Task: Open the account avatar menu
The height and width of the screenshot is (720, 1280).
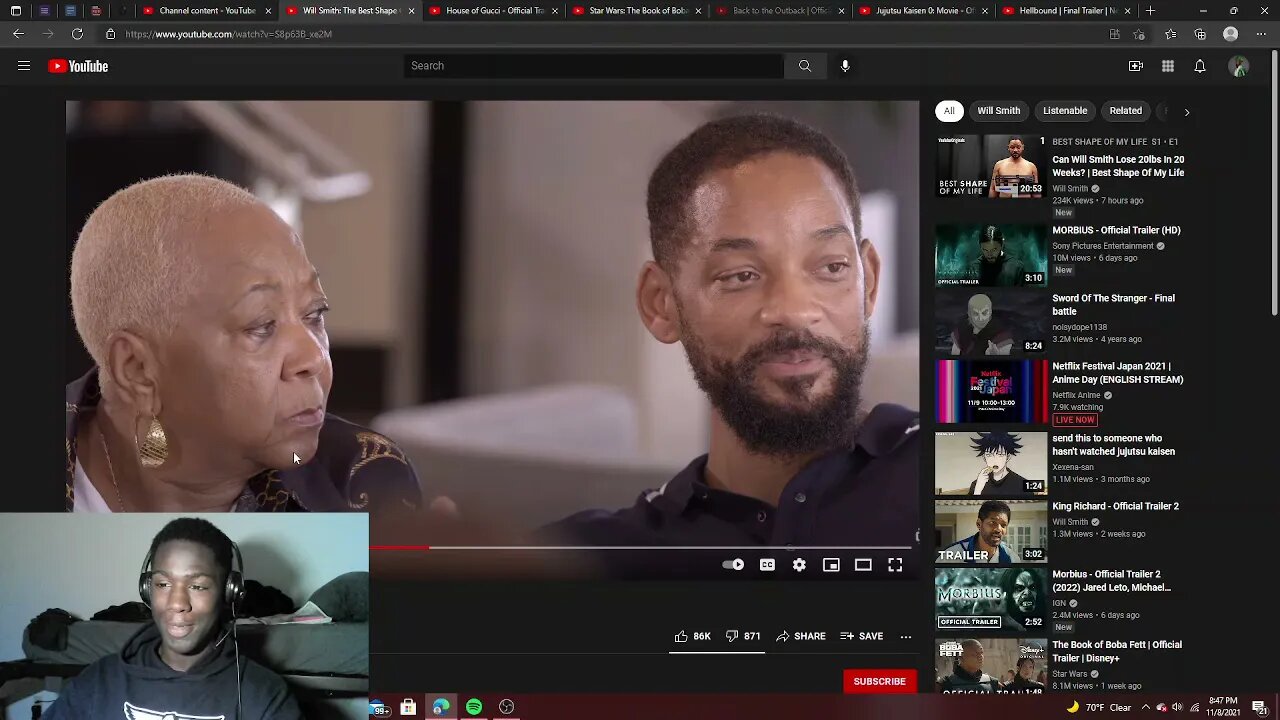Action: pyautogui.click(x=1239, y=66)
